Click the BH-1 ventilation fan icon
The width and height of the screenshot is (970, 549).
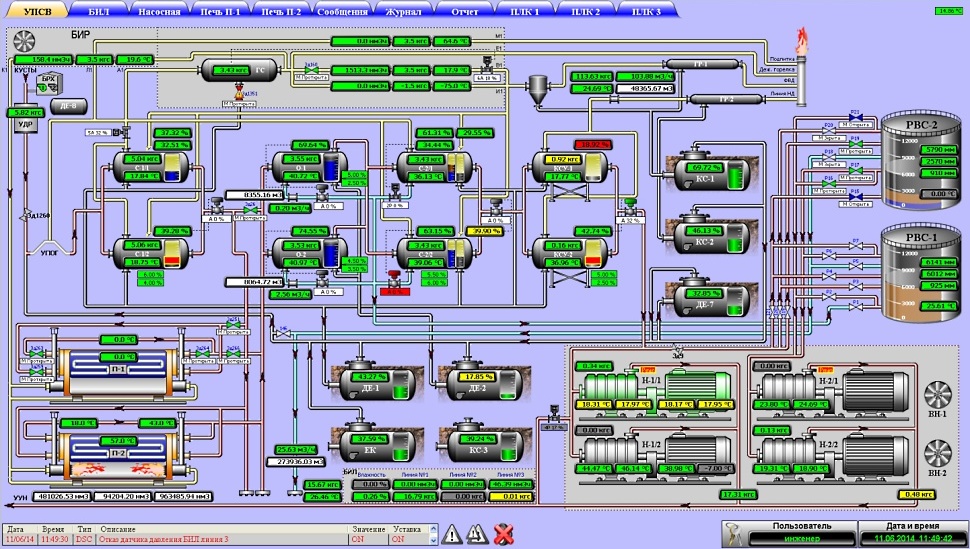click(937, 394)
